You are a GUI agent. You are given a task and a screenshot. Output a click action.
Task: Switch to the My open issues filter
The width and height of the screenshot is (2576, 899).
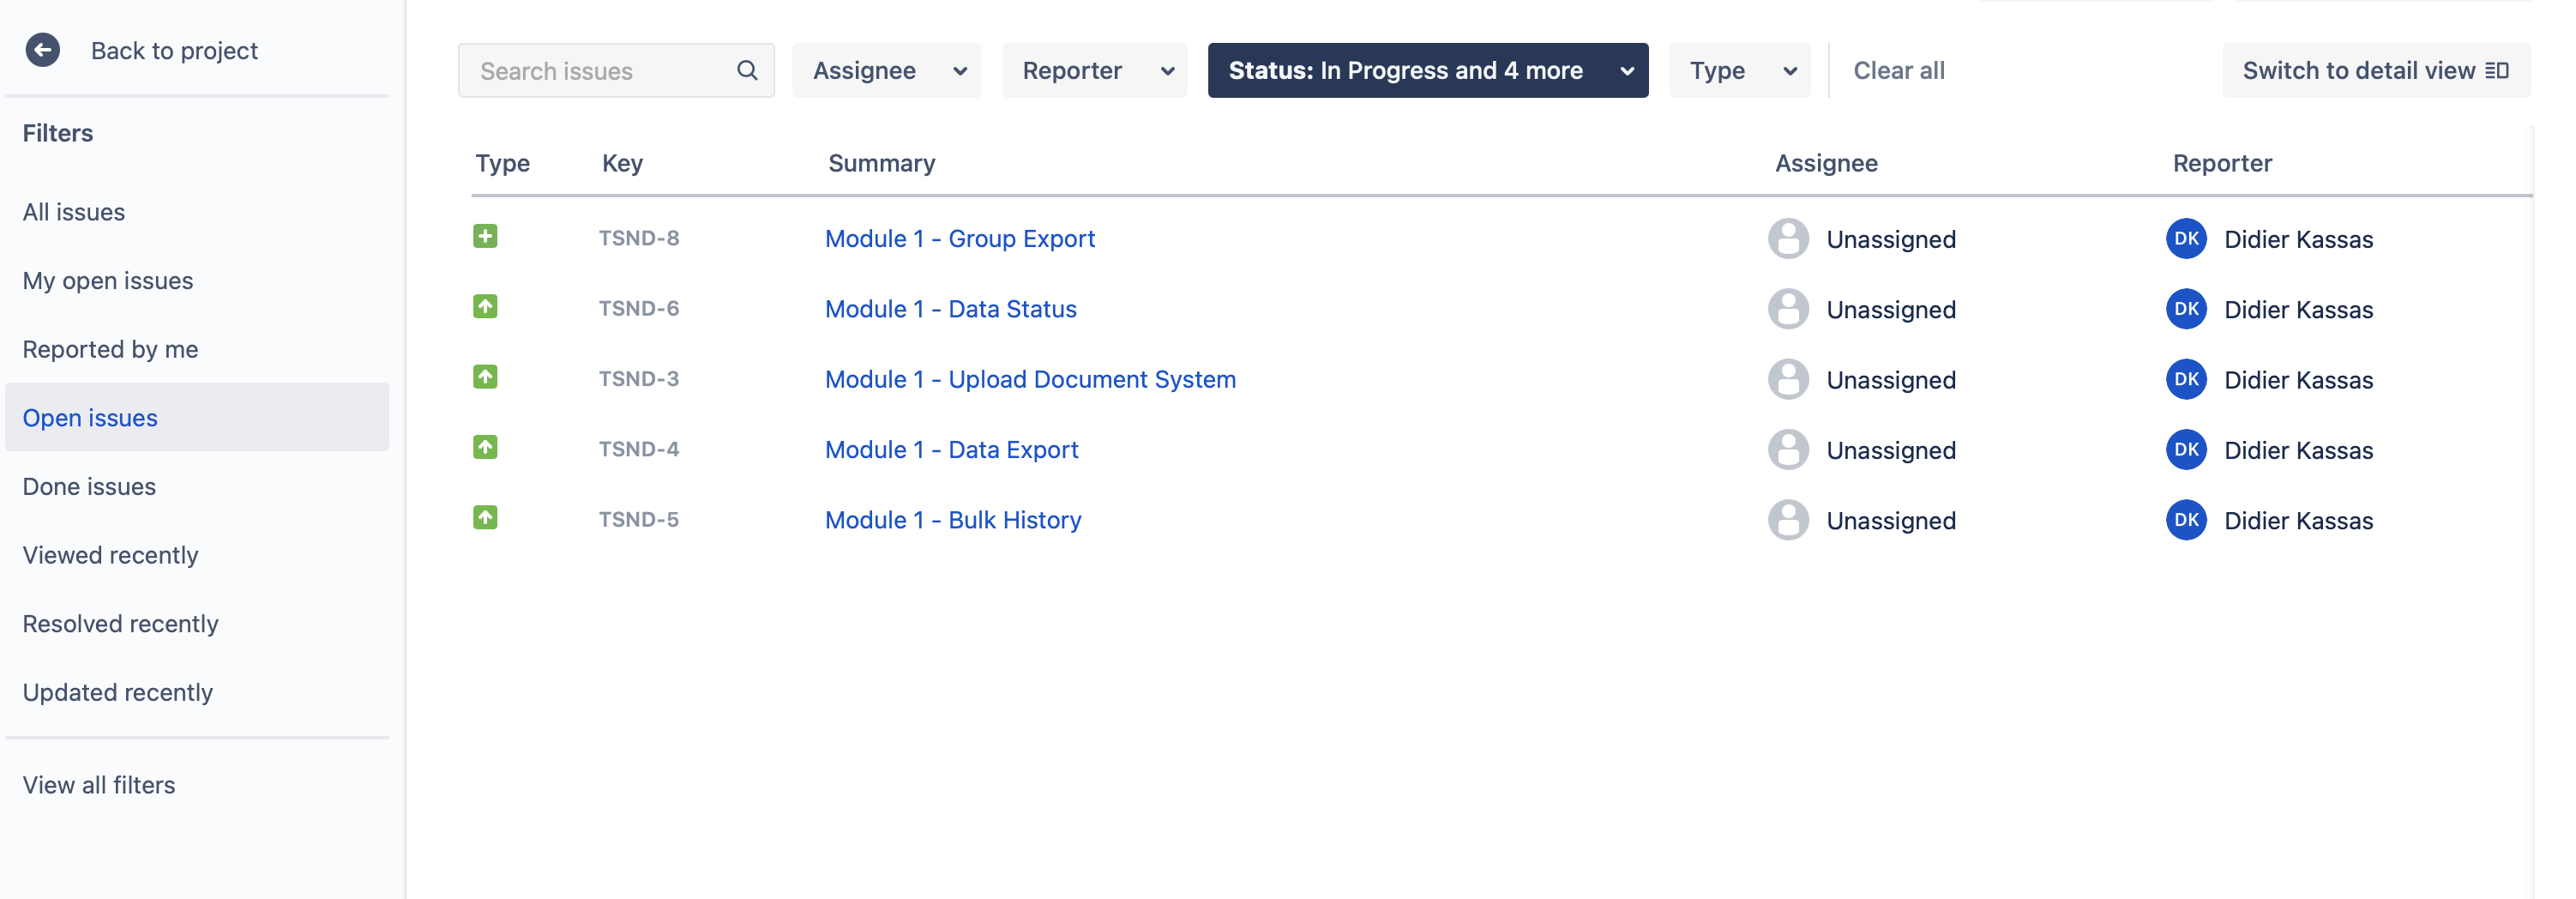coord(107,280)
